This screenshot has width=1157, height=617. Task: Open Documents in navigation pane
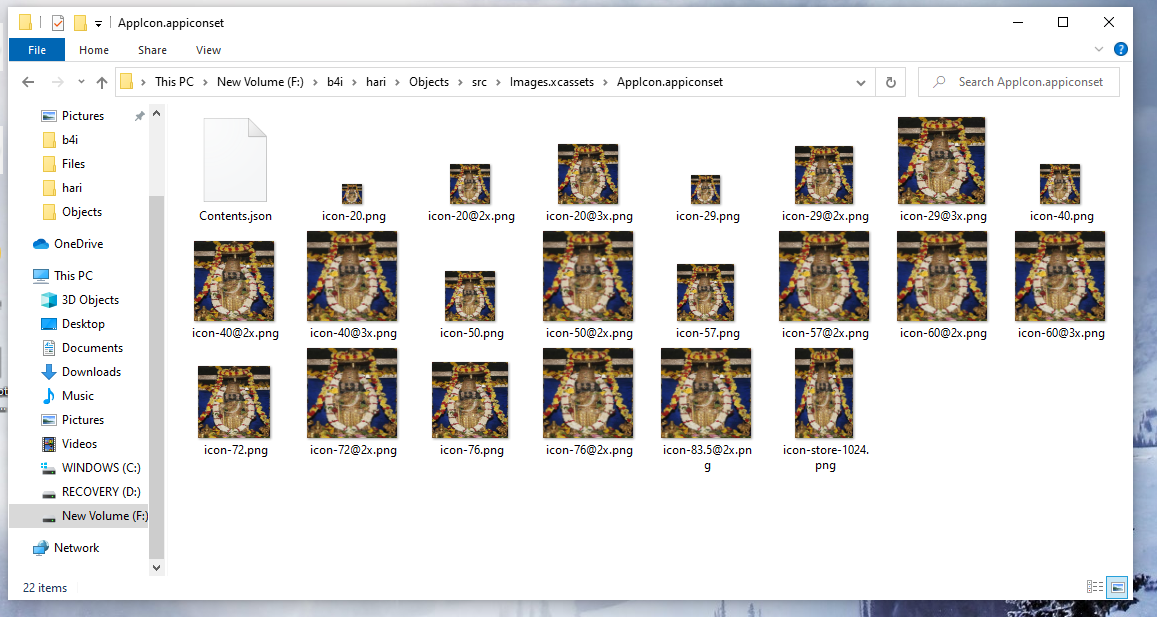click(x=92, y=348)
